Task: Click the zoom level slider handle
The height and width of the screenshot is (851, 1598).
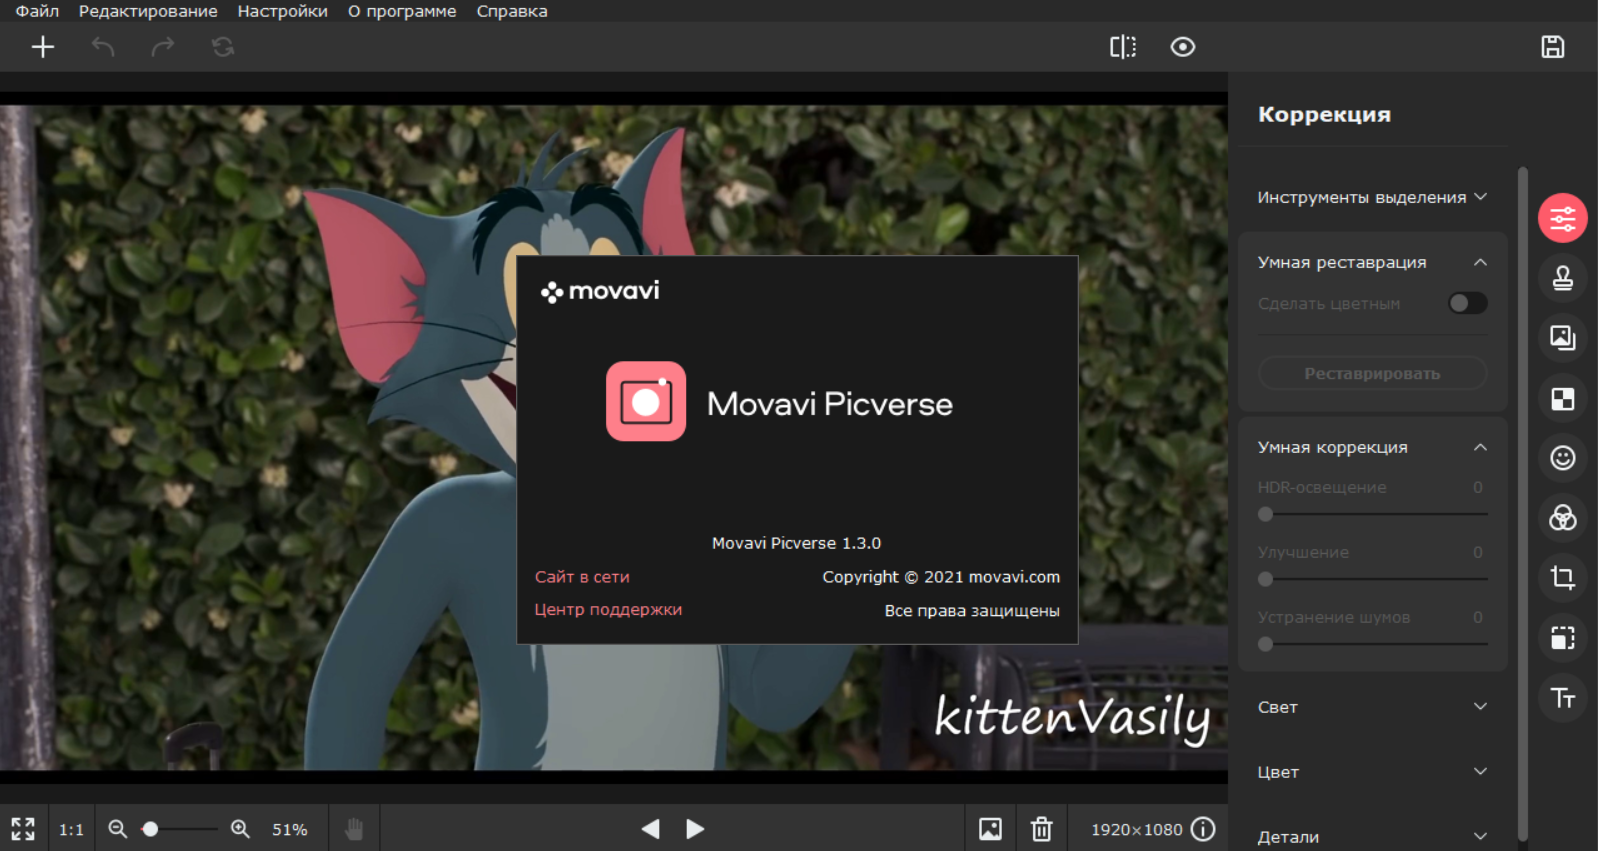Action: 150,829
